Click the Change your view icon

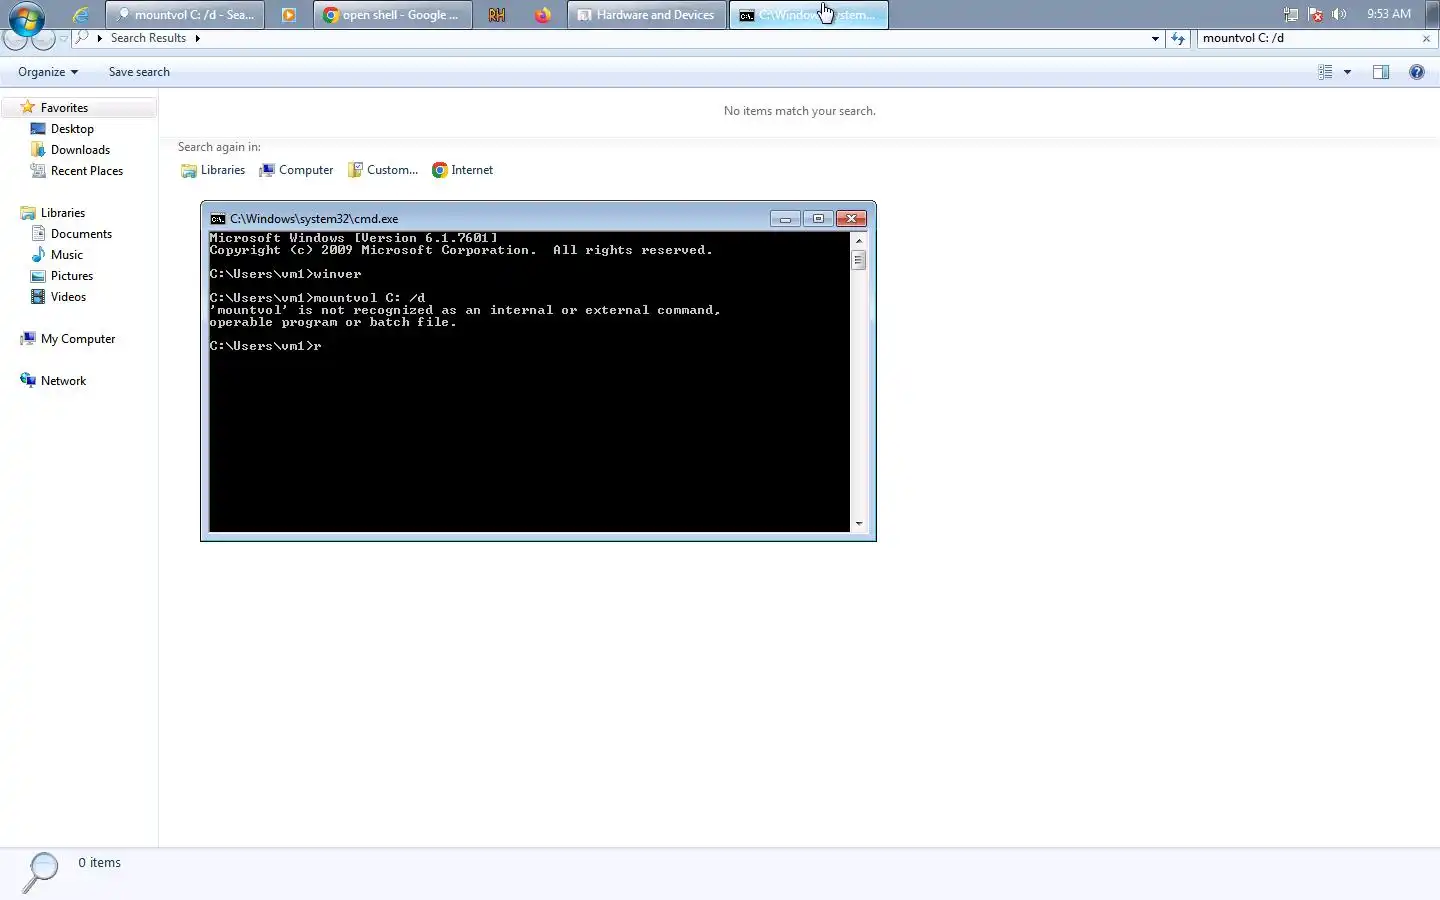(x=1325, y=72)
